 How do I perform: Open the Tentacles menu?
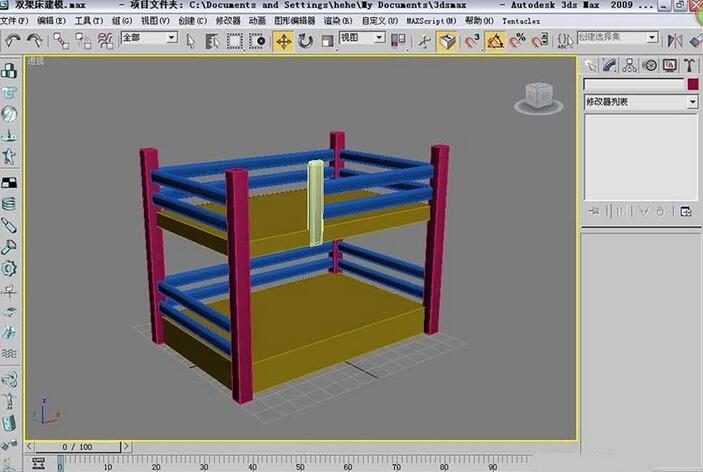click(x=521, y=21)
